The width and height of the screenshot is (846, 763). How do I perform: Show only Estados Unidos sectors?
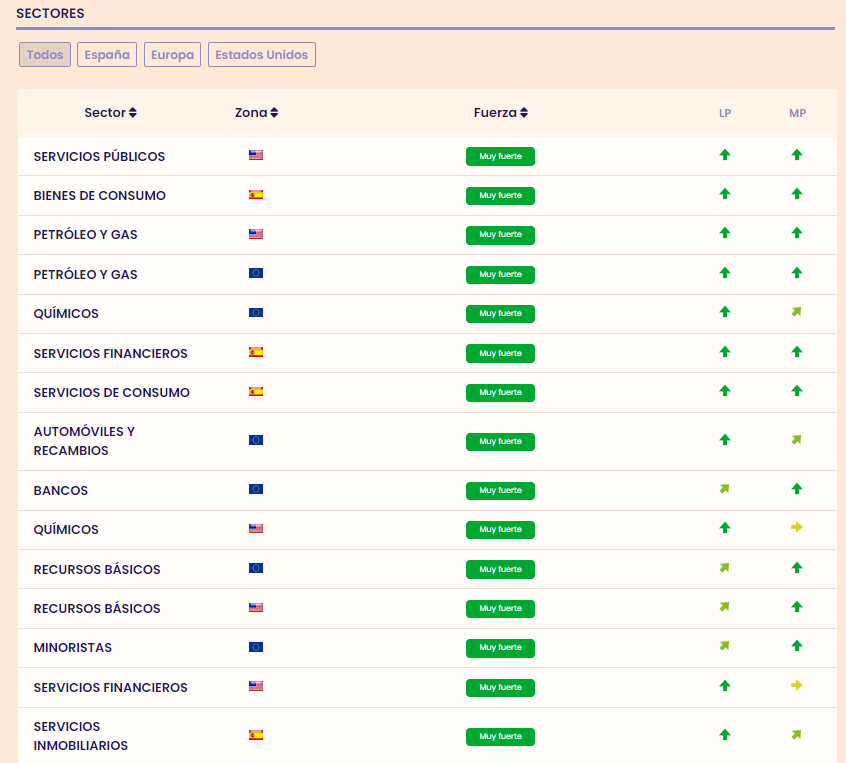(x=262, y=55)
